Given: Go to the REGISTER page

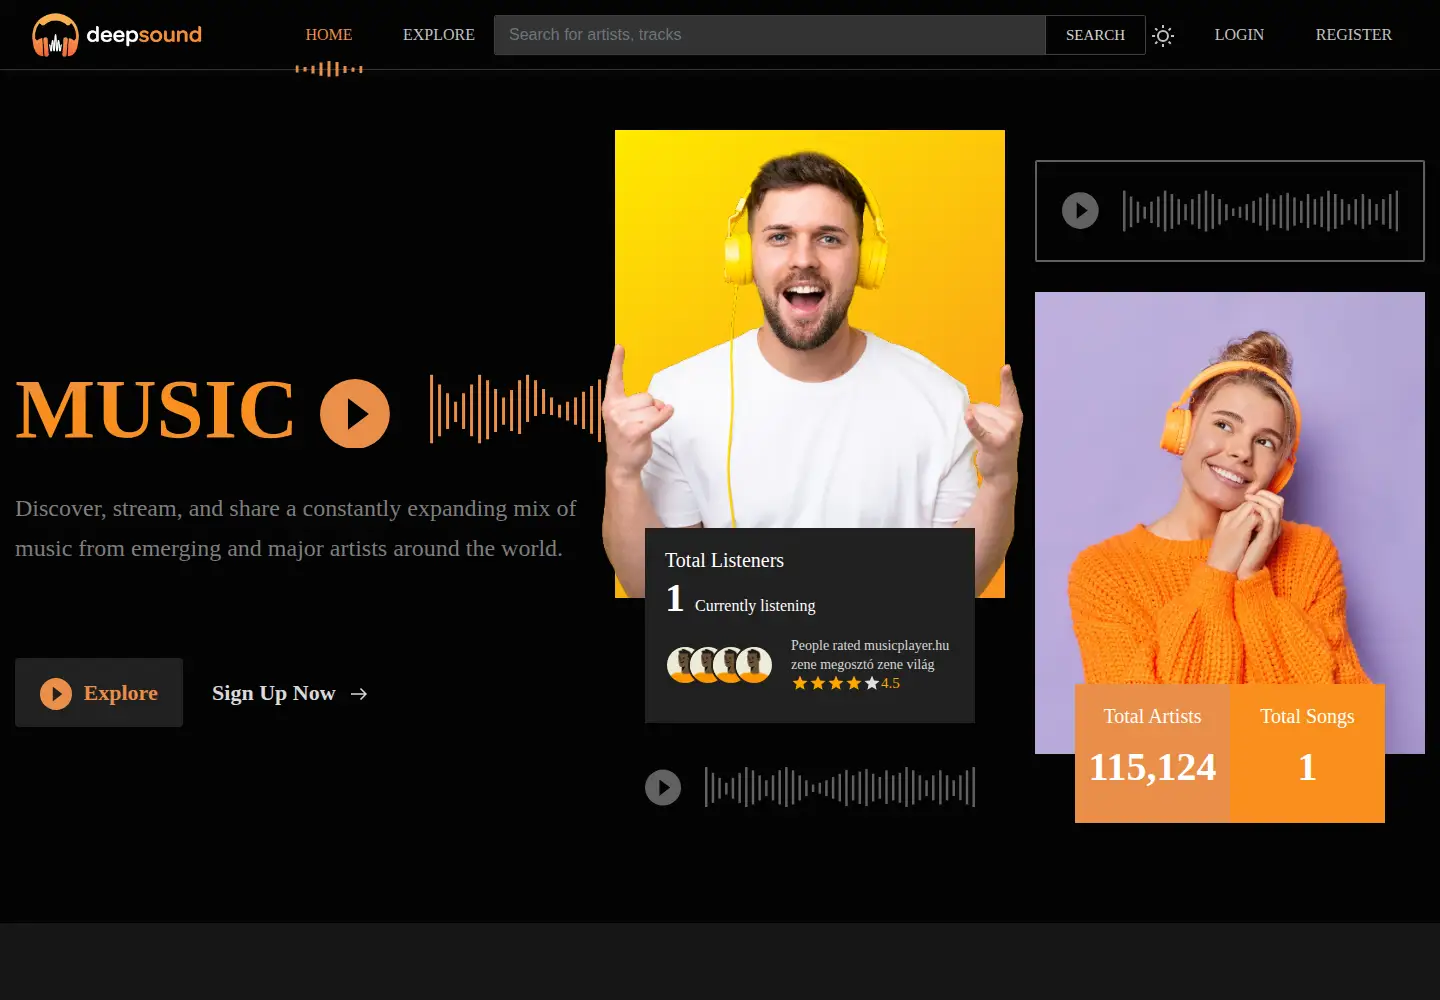Looking at the screenshot, I should coord(1354,35).
